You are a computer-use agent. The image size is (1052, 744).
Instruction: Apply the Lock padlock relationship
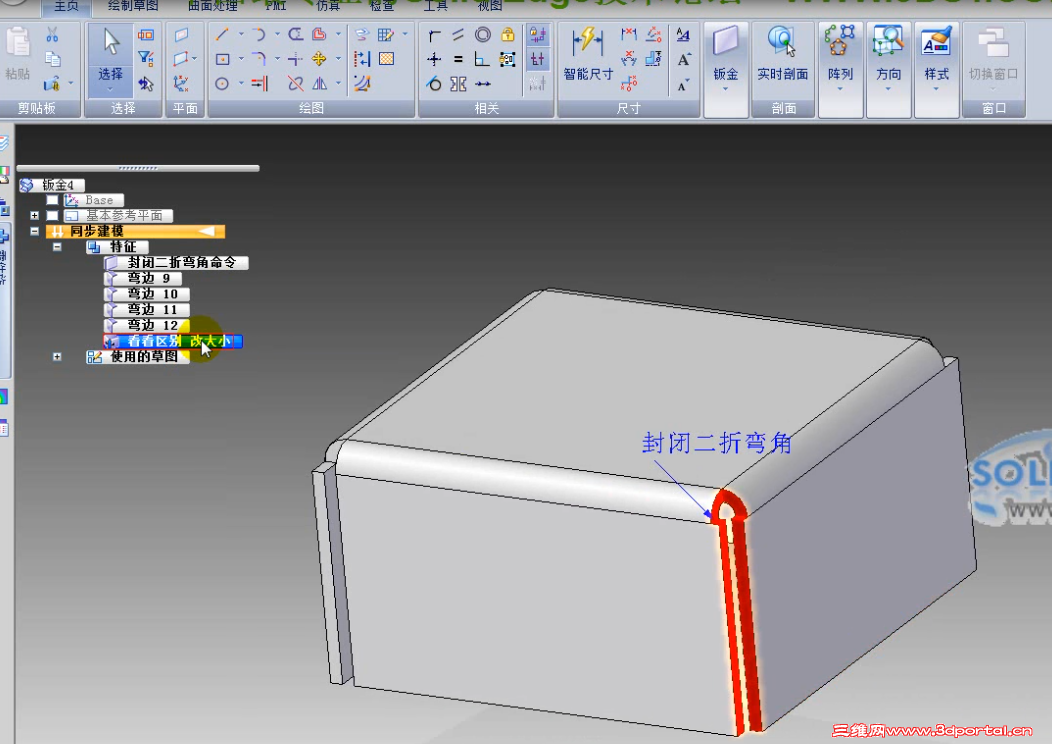(507, 34)
